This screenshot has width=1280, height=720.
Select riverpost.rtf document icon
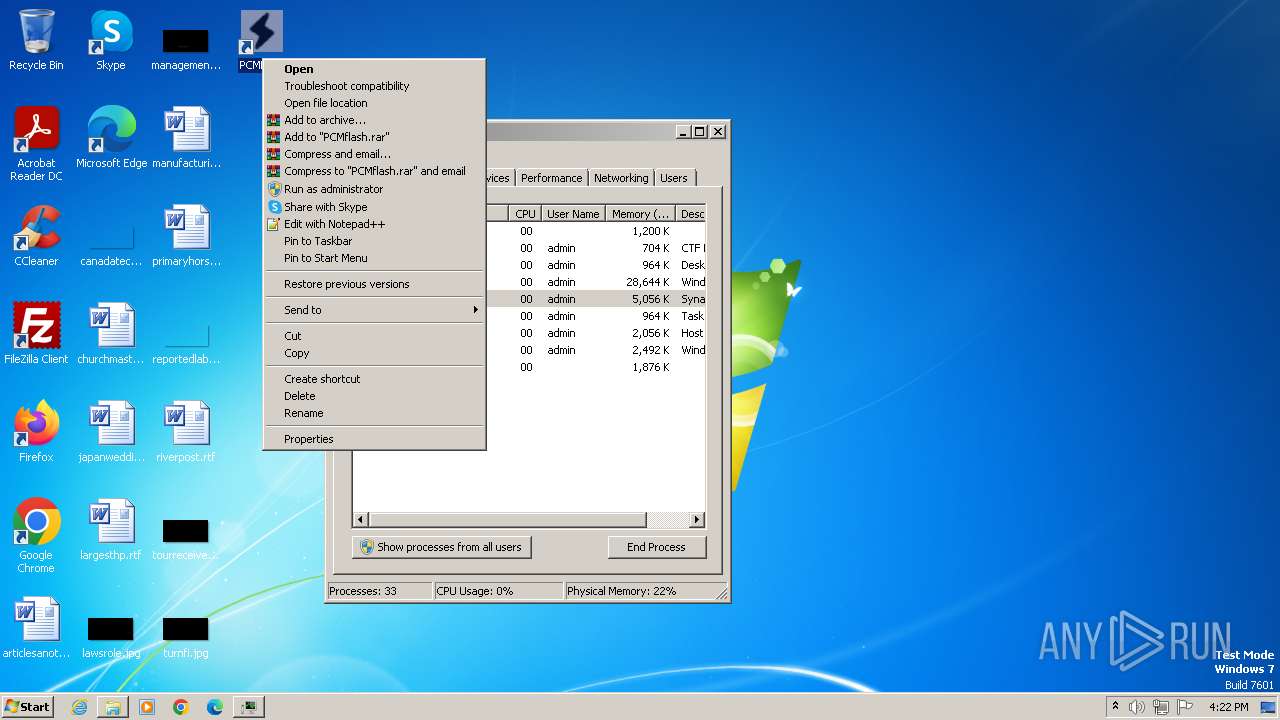(x=186, y=432)
